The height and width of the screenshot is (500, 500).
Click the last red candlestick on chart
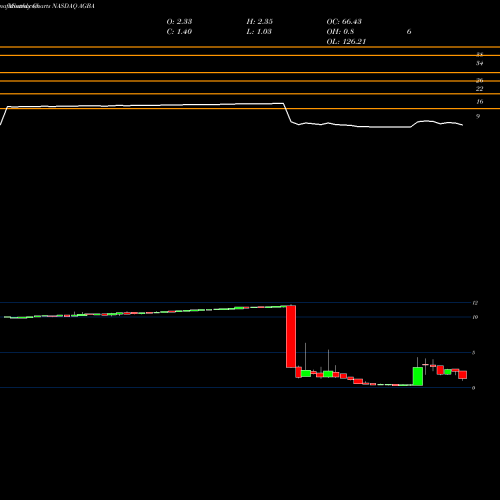click(463, 375)
